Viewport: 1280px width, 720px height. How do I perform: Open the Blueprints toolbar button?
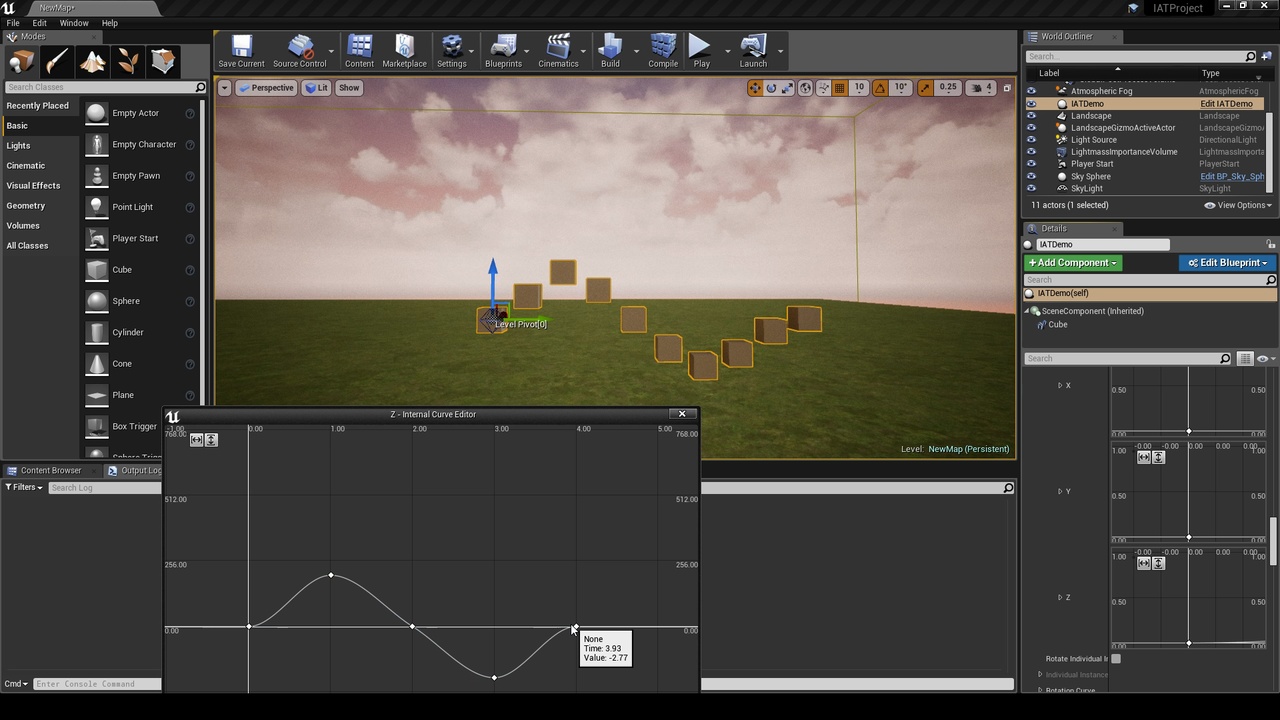(503, 51)
